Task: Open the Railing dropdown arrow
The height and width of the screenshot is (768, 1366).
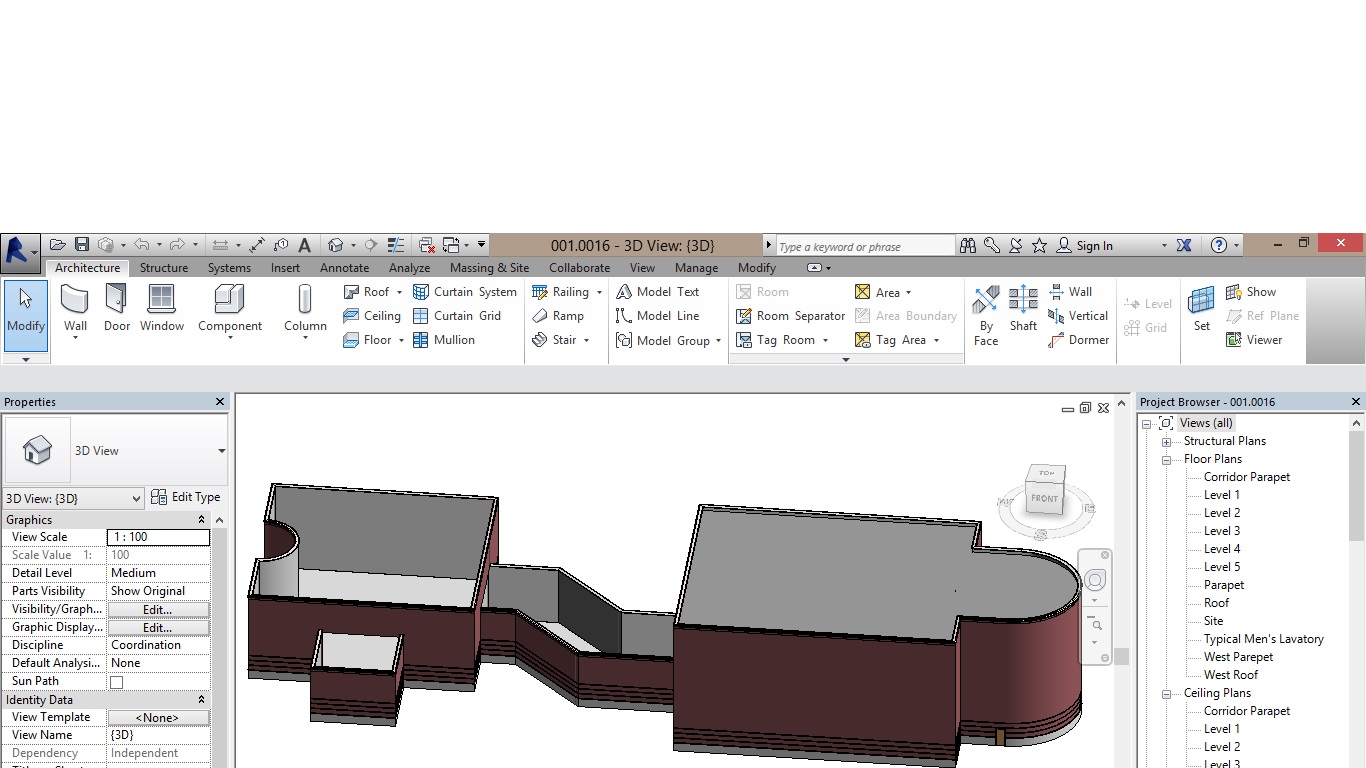Action: [599, 292]
